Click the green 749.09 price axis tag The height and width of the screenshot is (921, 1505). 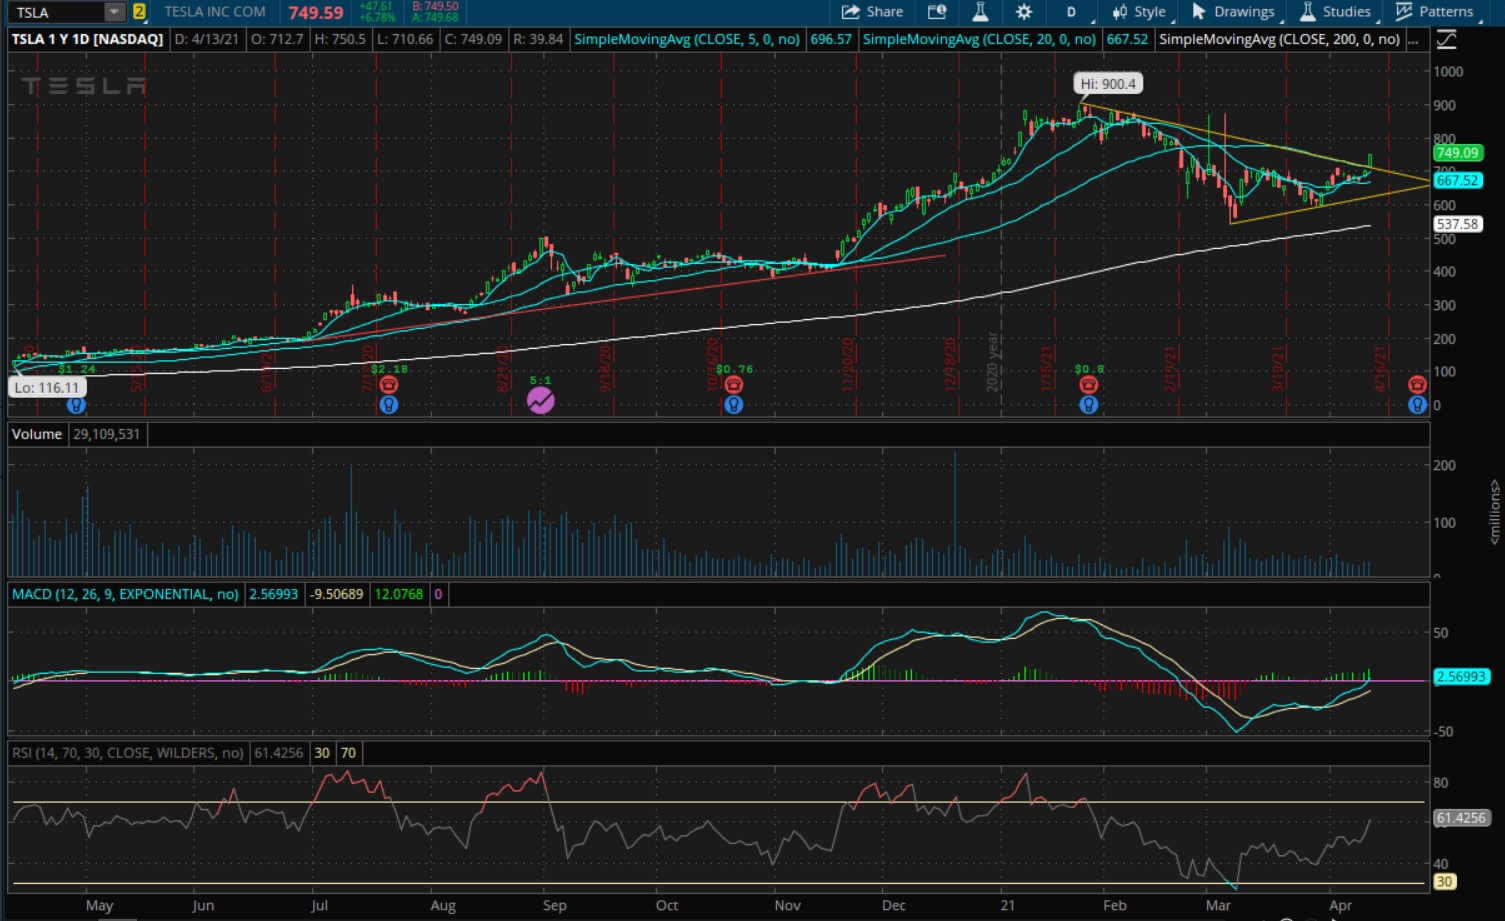1457,153
